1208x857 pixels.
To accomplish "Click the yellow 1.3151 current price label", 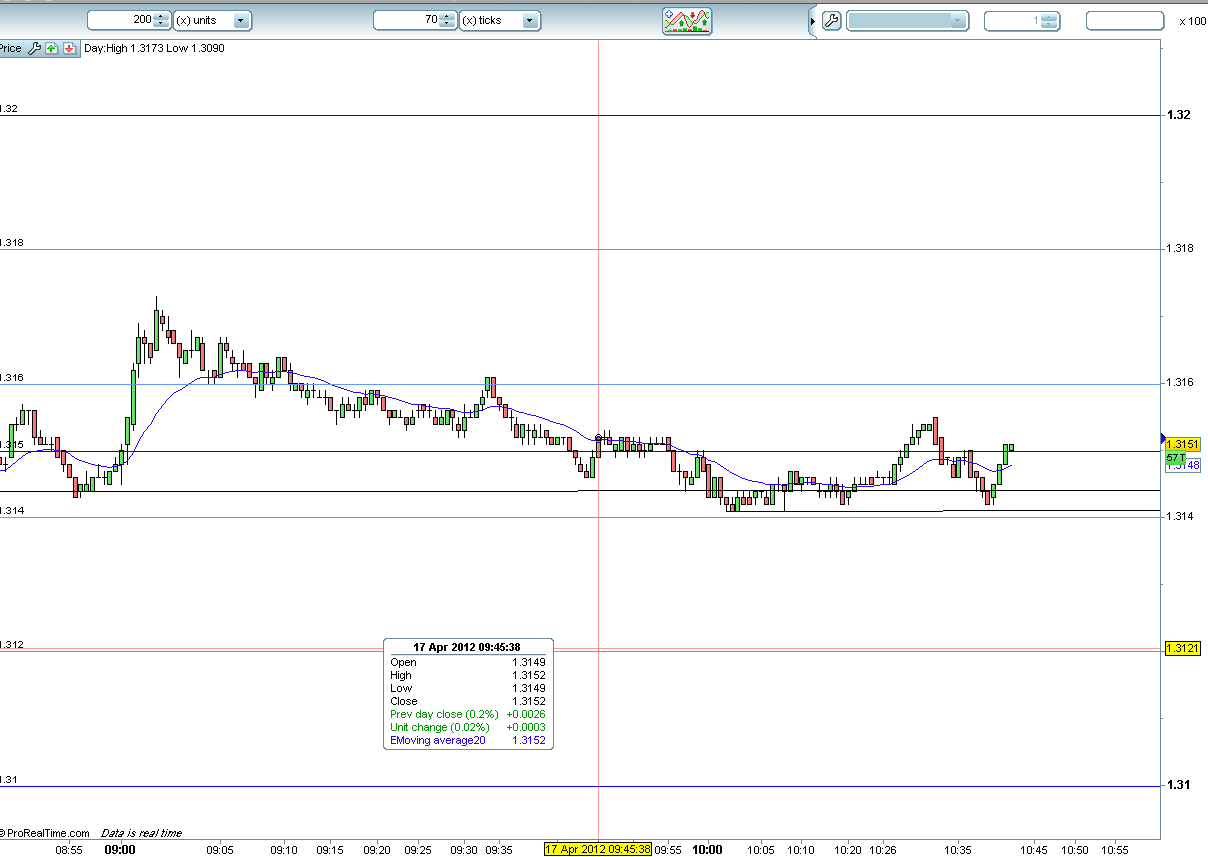I will [x=1183, y=444].
